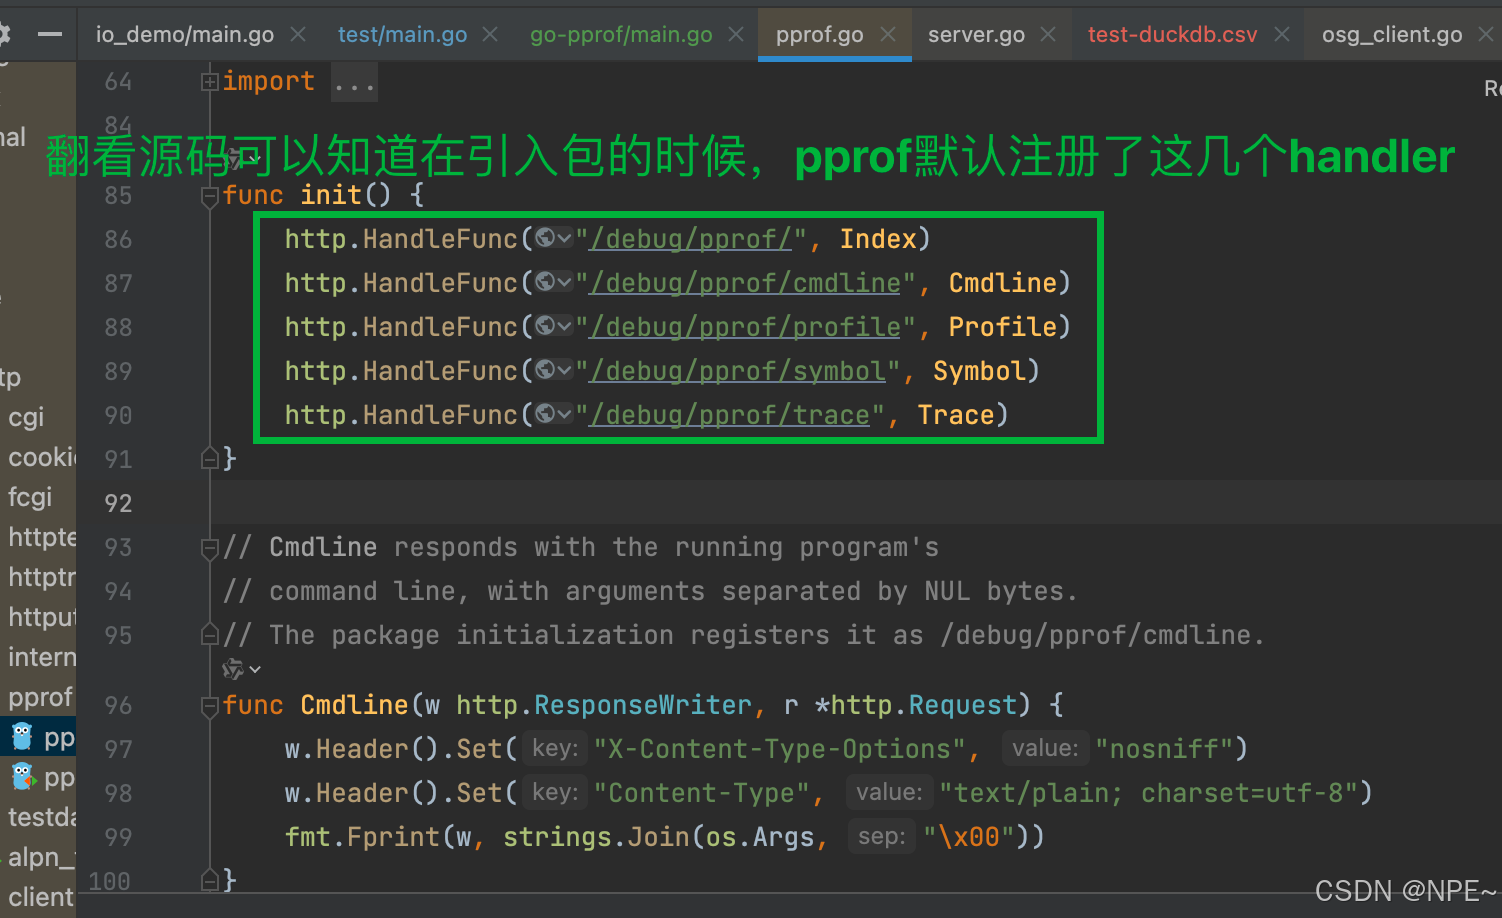This screenshot has width=1502, height=918.
Task: Open the test/main.go tab
Action: (x=402, y=34)
